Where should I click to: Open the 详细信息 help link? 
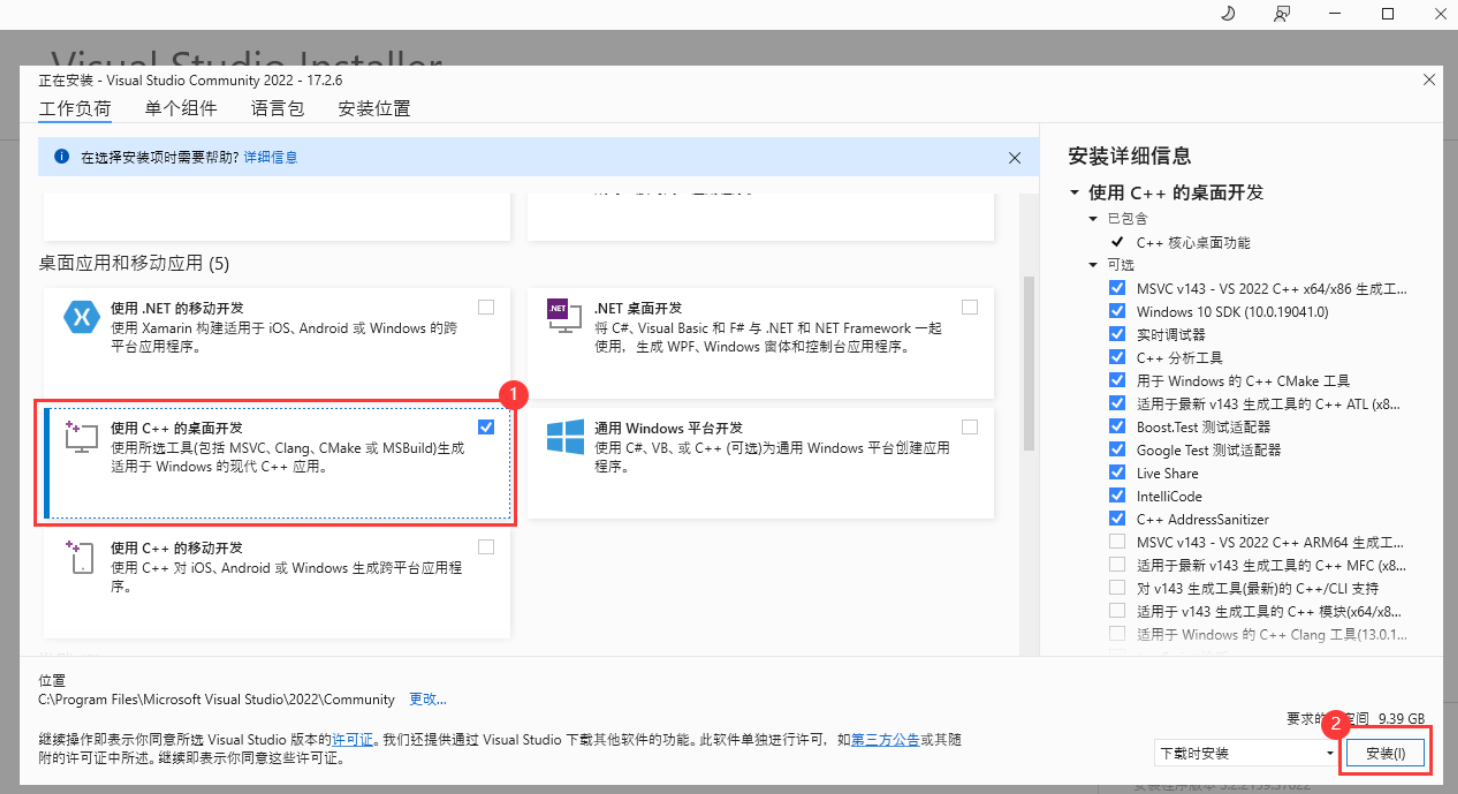271,157
